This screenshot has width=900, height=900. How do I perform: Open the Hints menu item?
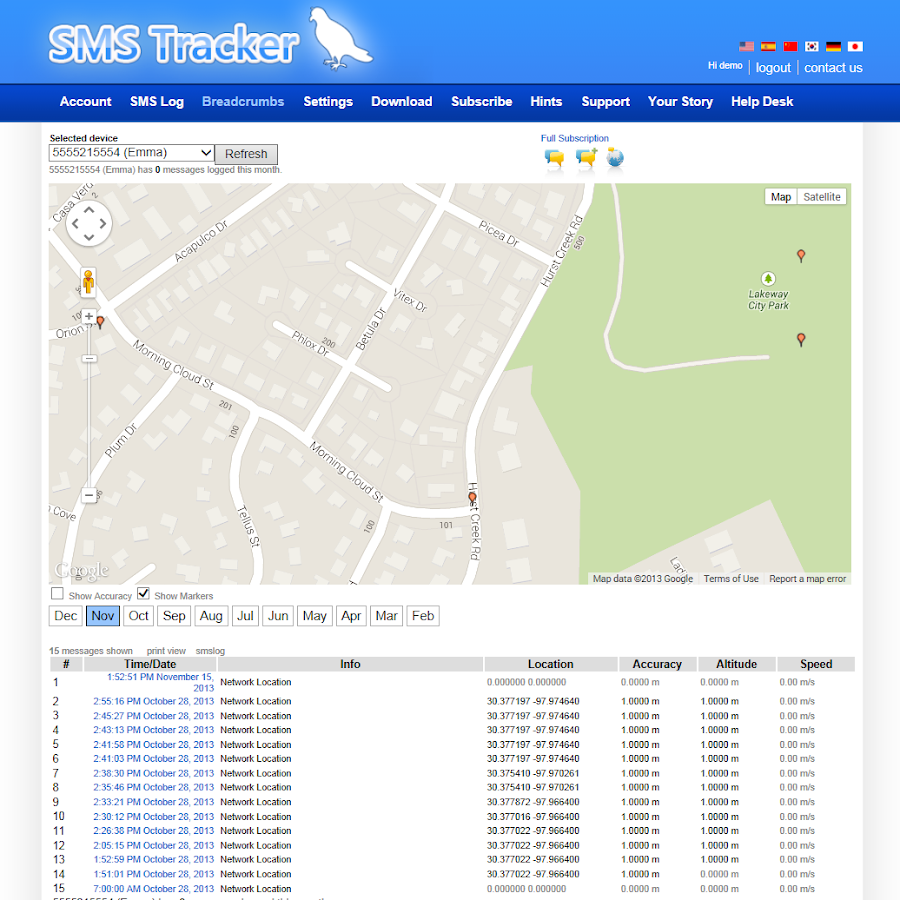pyautogui.click(x=546, y=102)
